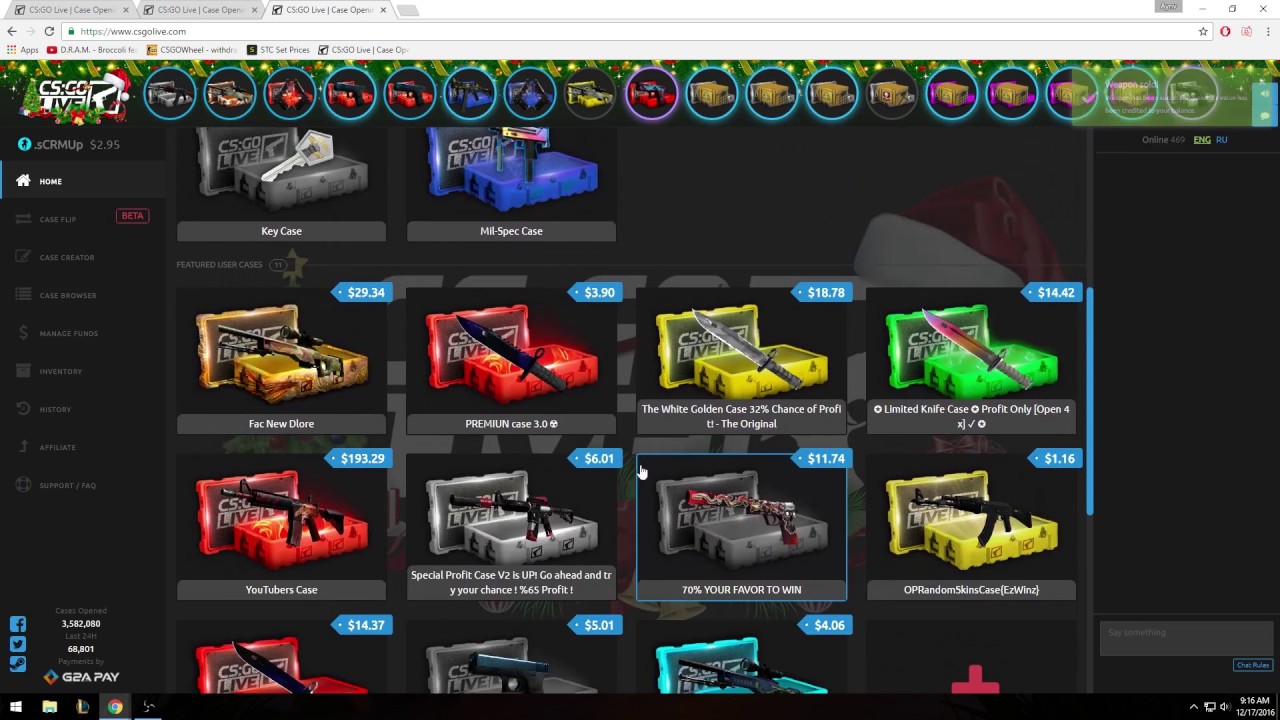Image resolution: width=1280 pixels, height=720 pixels.
Task: Click the Apps bookmarks shortcut
Action: point(22,49)
